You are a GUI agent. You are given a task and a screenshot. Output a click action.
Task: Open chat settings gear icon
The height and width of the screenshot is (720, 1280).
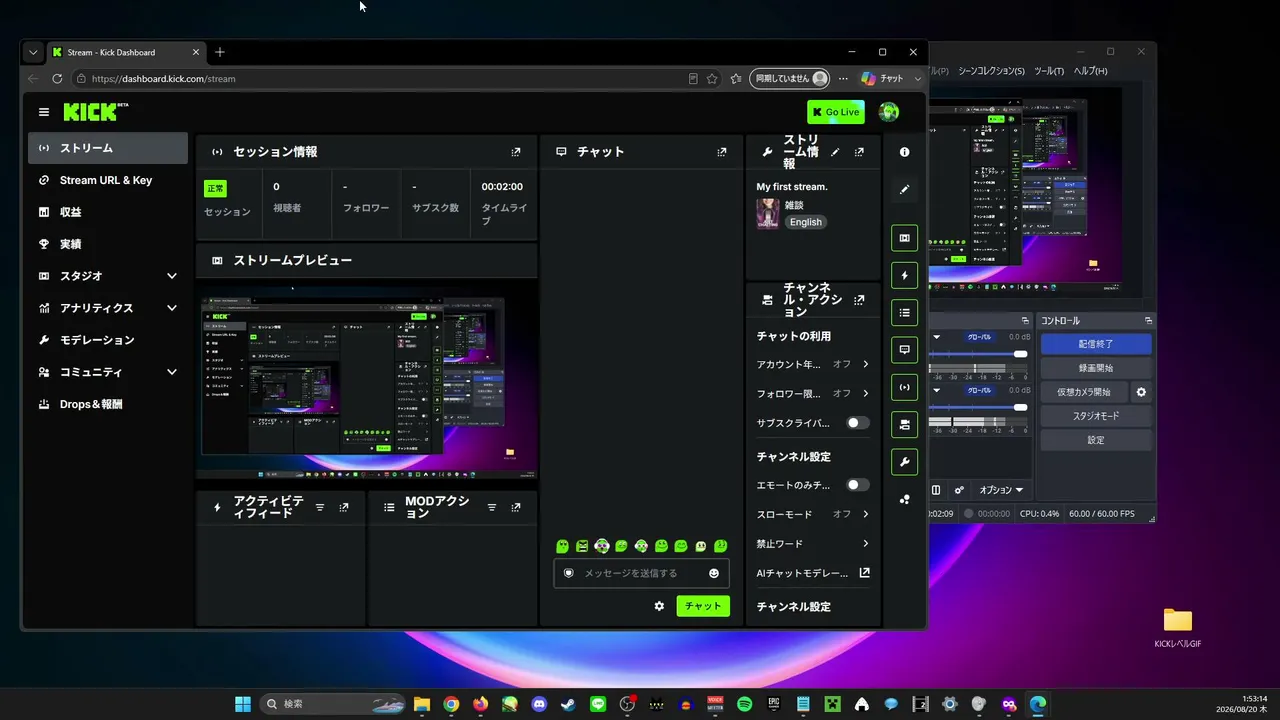pos(659,606)
